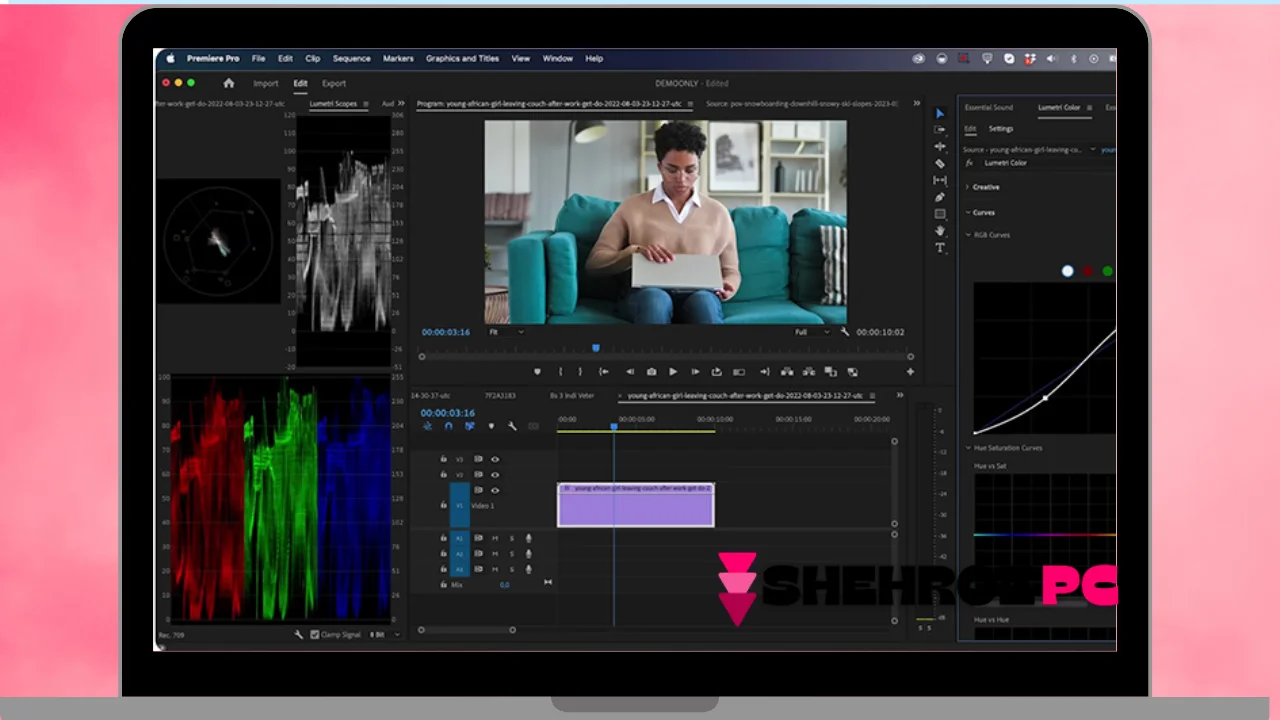Play the Program monitor video
The width and height of the screenshot is (1280, 720).
click(673, 372)
